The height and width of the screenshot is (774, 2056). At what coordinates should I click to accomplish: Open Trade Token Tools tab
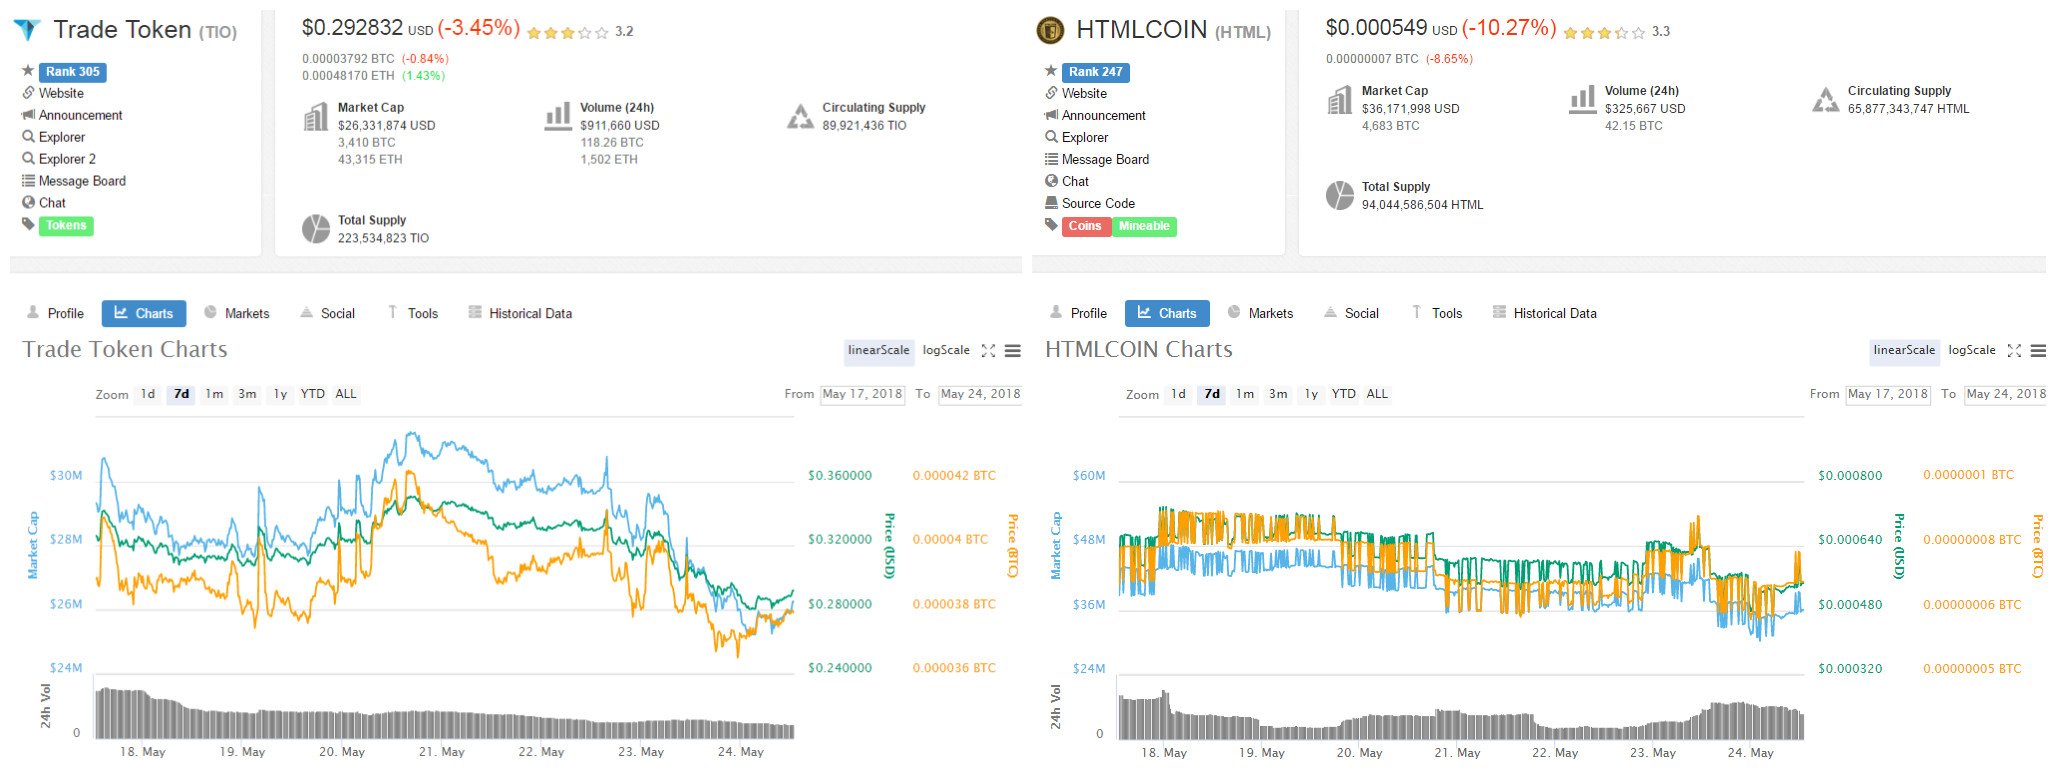tap(413, 313)
